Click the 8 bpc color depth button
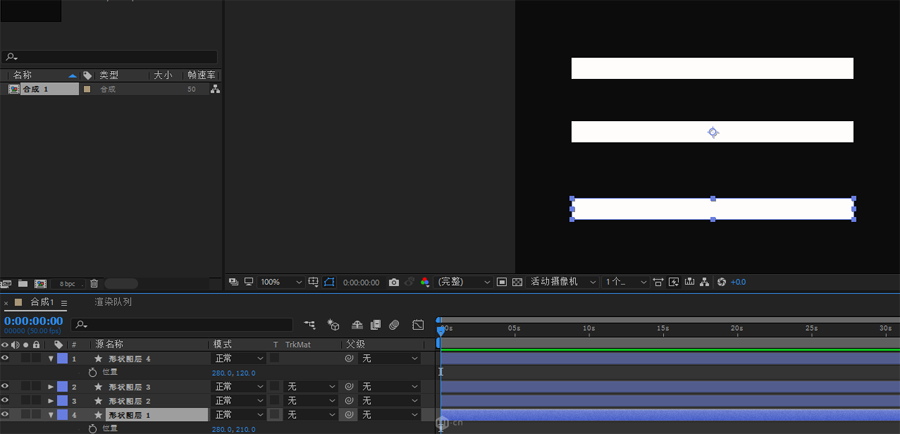The height and width of the screenshot is (434, 900). point(66,284)
